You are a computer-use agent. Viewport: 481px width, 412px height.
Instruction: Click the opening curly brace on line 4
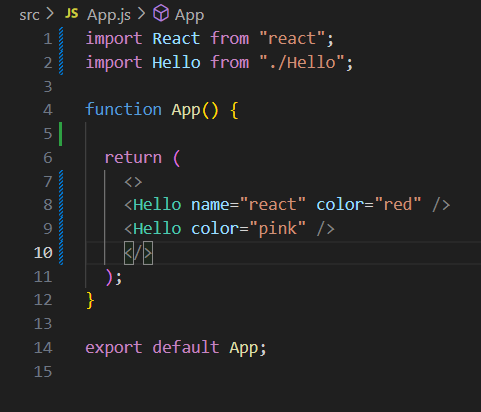pos(234,110)
